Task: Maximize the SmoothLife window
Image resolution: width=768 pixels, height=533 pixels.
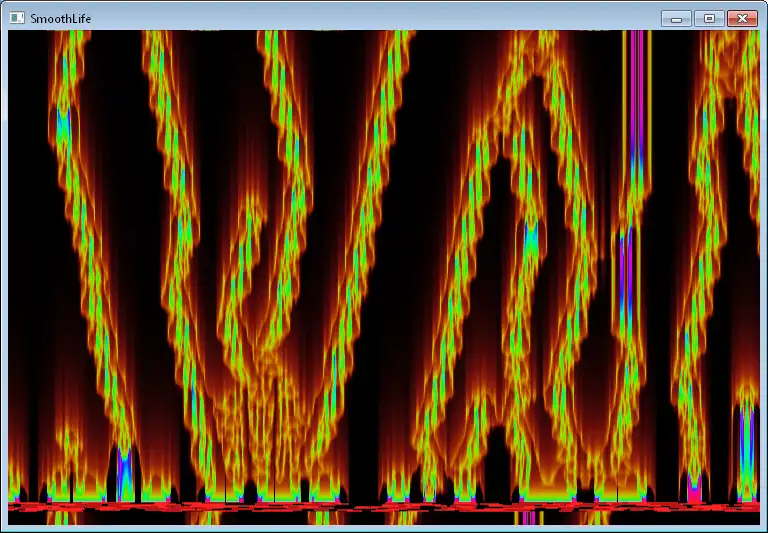Action: click(709, 19)
